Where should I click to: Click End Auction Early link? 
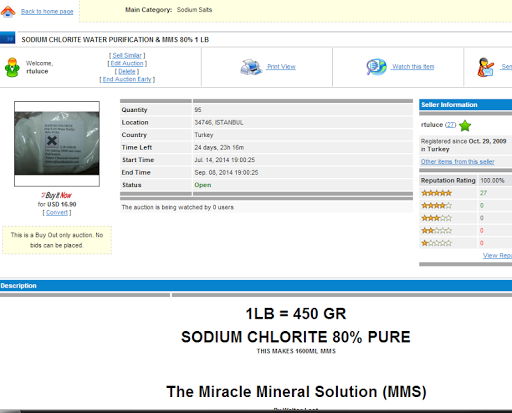(127, 79)
